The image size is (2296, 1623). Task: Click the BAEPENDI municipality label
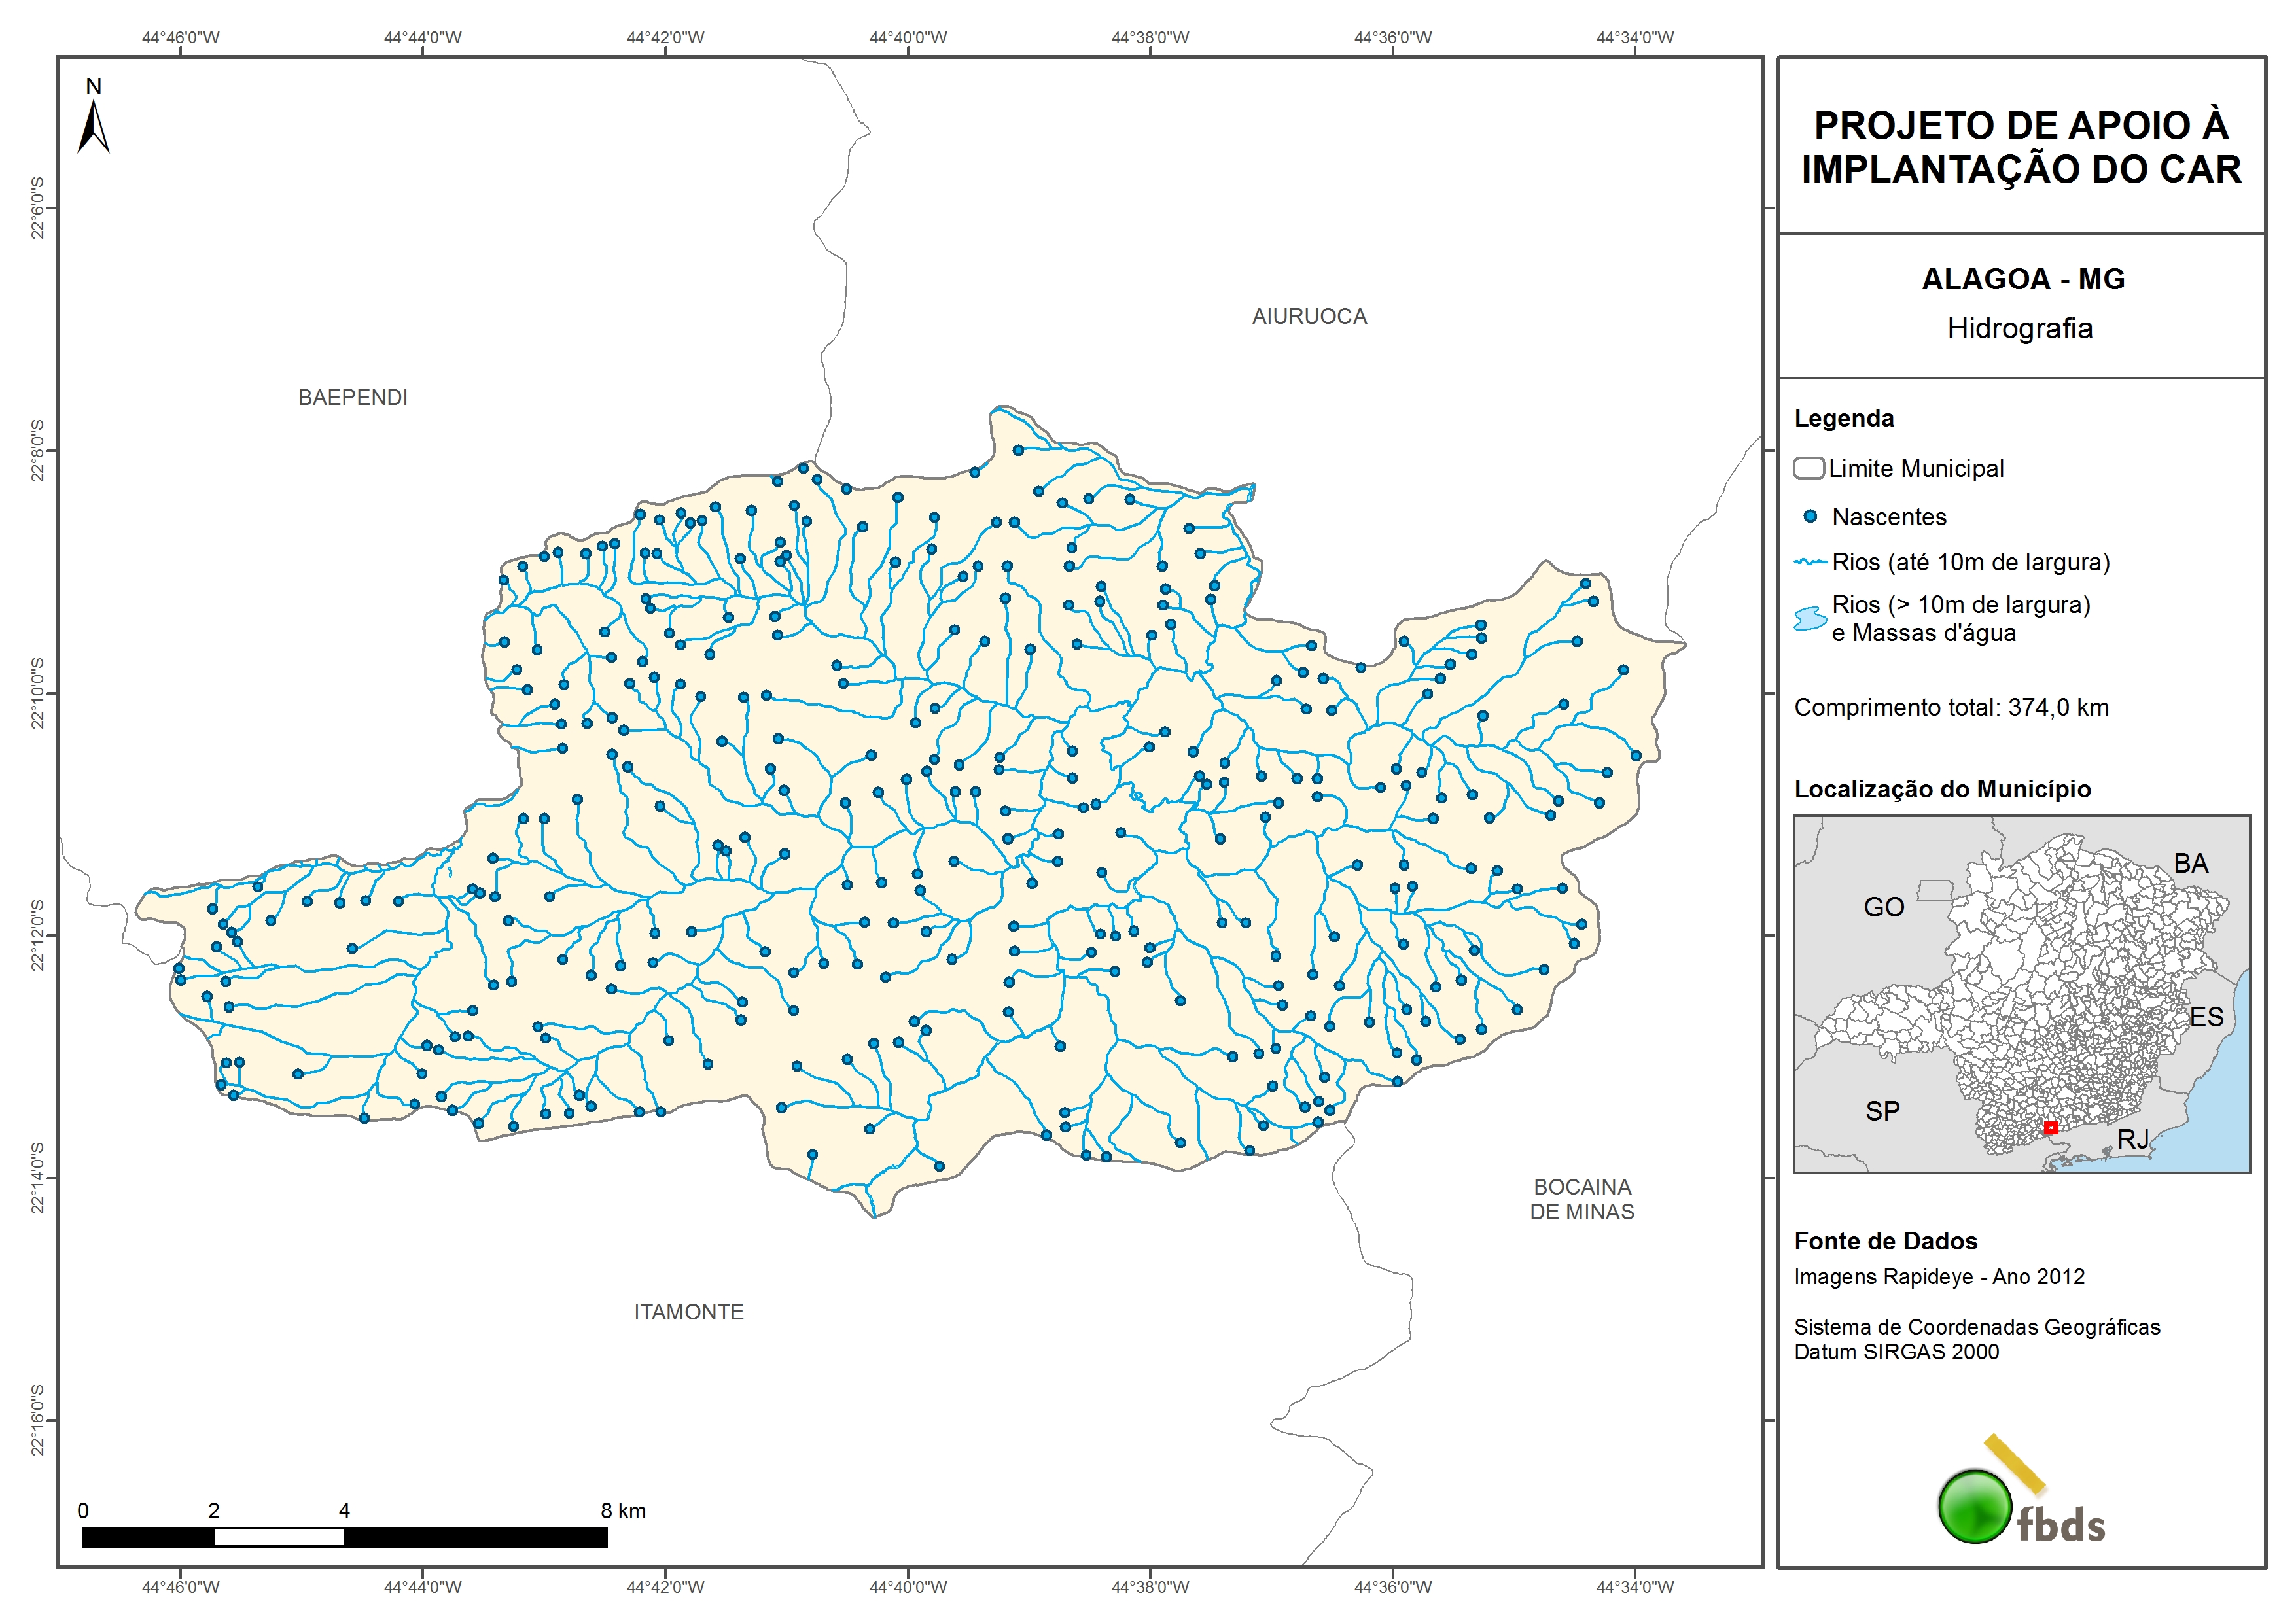pos(353,398)
